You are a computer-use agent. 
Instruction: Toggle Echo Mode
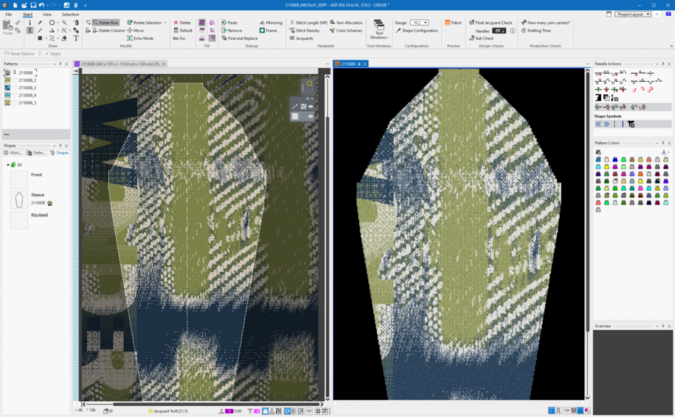pyautogui.click(x=142, y=38)
